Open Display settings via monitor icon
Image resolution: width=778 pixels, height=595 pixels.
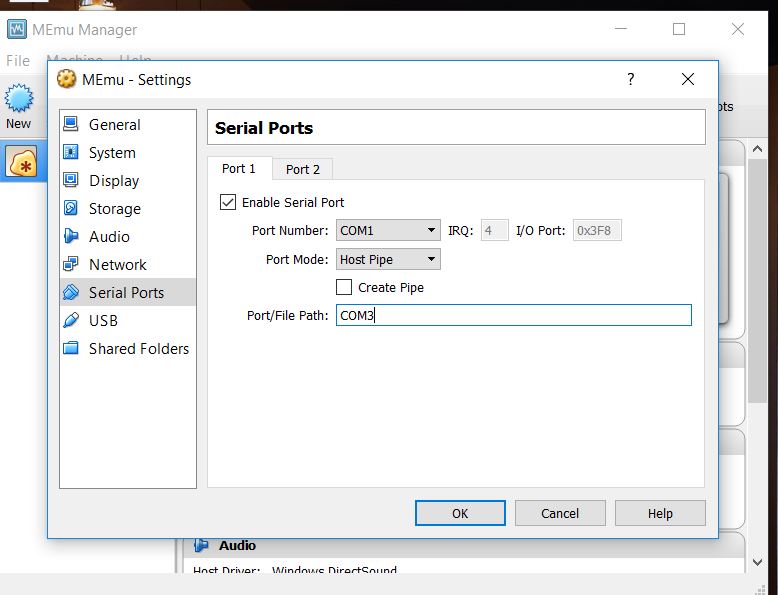coord(71,181)
